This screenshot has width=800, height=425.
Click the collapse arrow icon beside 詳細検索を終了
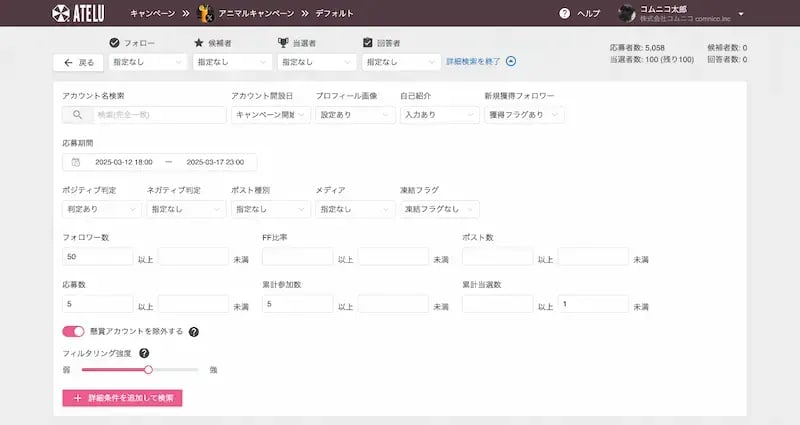[x=511, y=61]
